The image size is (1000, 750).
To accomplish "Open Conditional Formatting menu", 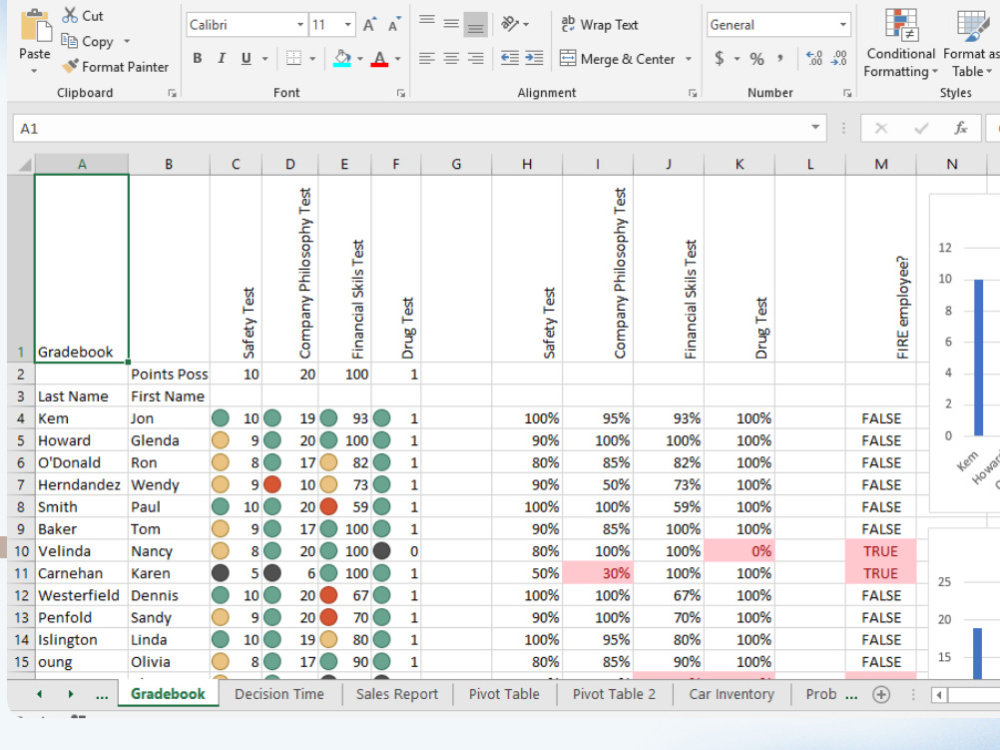I will pyautogui.click(x=901, y=43).
